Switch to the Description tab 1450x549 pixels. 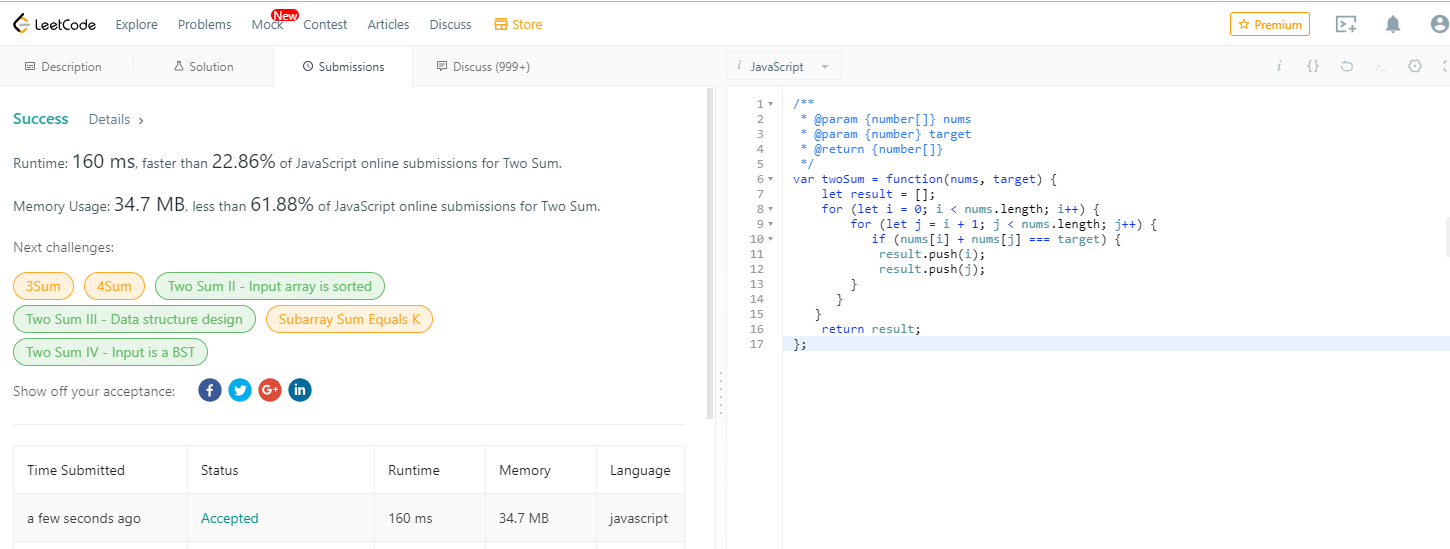pyautogui.click(x=63, y=66)
